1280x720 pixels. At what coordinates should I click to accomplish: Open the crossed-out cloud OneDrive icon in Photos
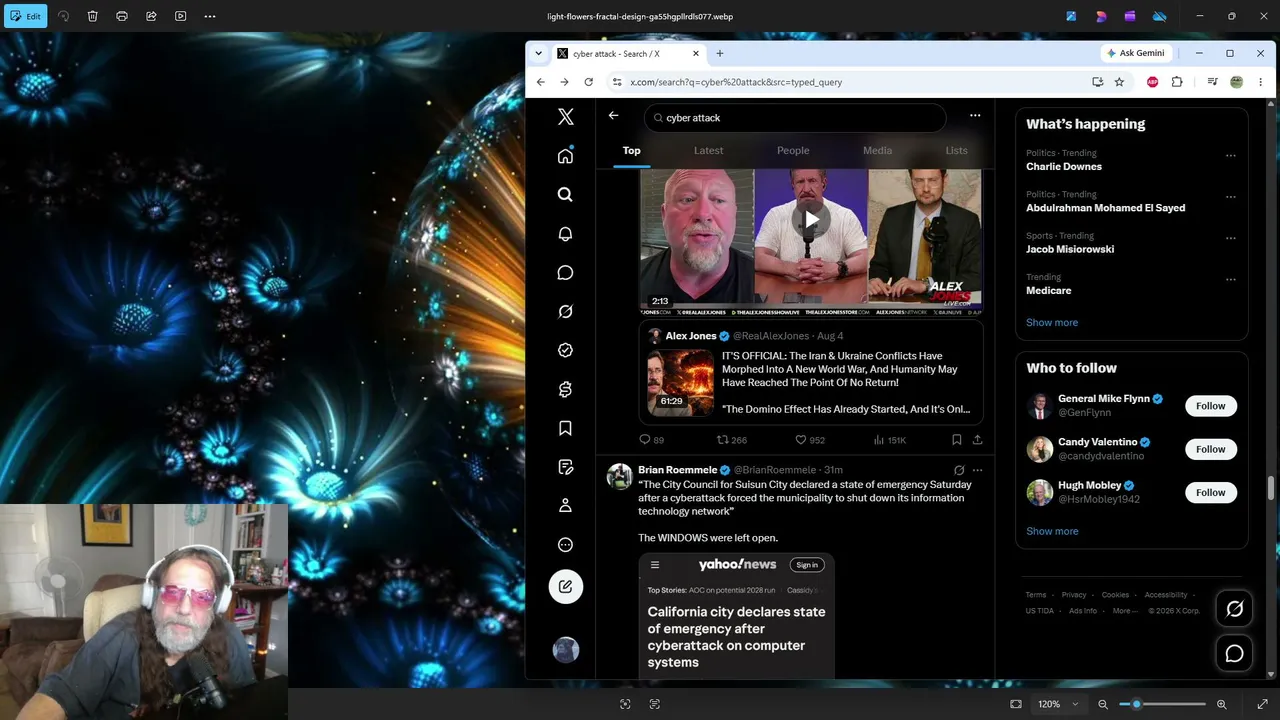coord(1160,16)
